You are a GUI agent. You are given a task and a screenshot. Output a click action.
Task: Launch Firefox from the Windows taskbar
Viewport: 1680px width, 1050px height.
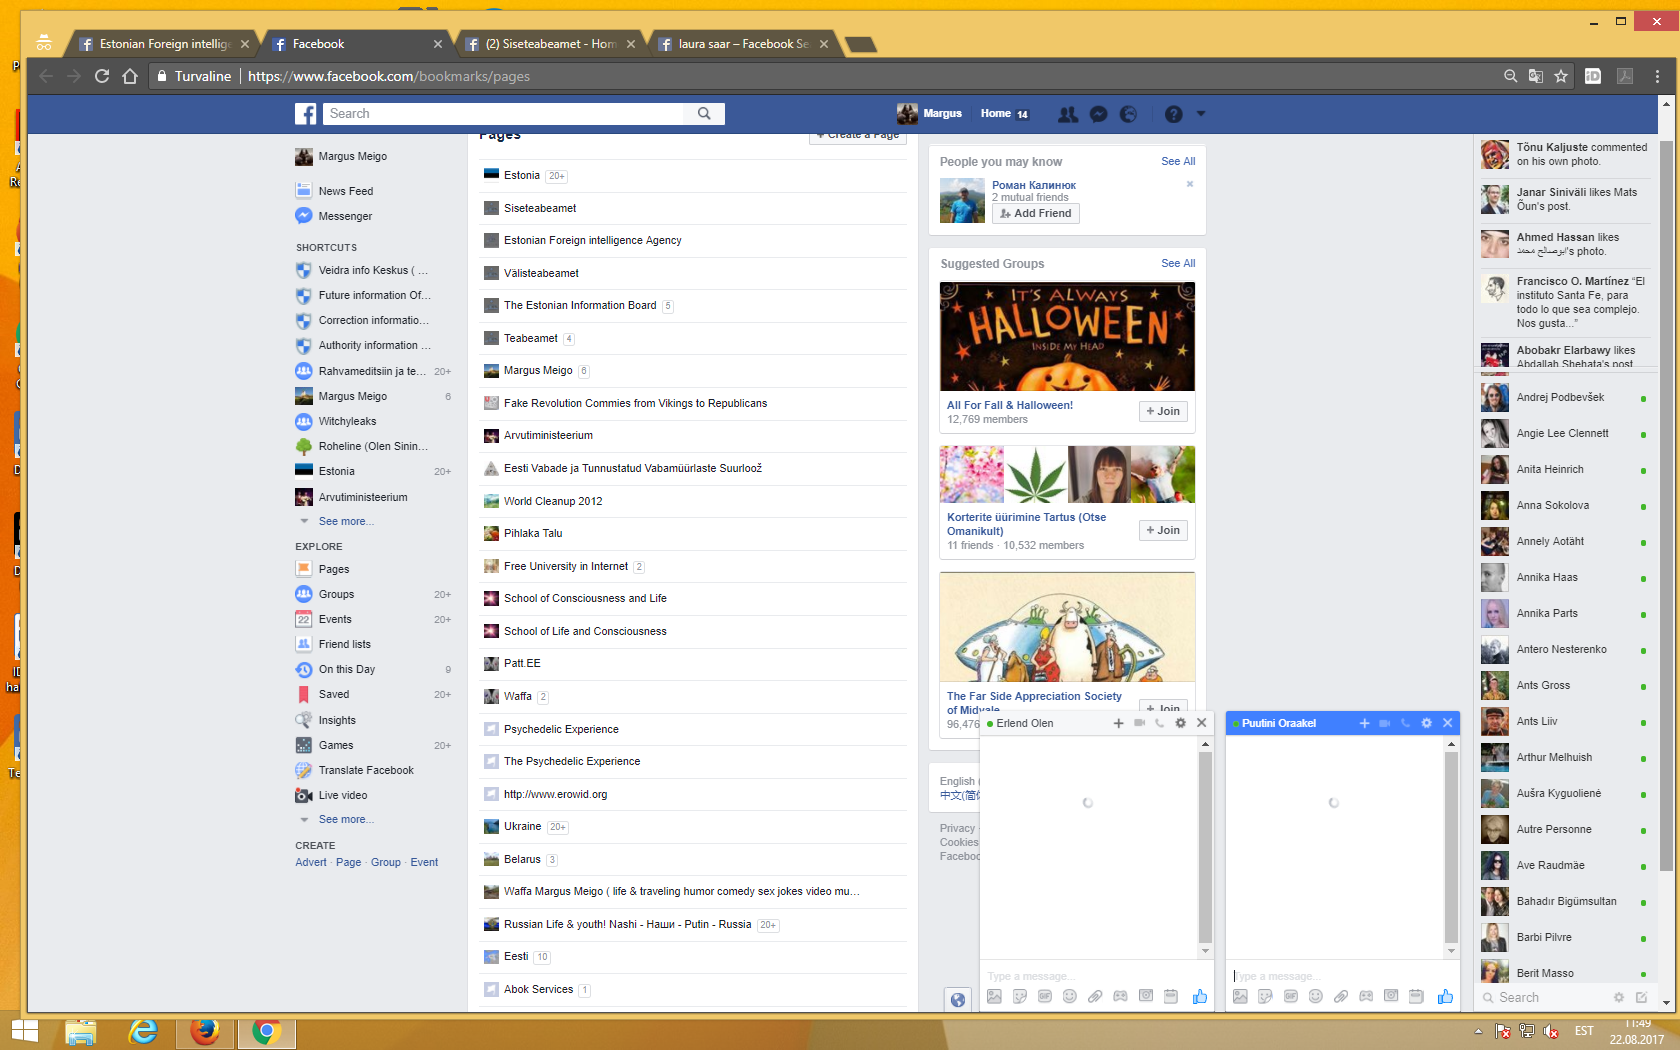click(x=205, y=1031)
